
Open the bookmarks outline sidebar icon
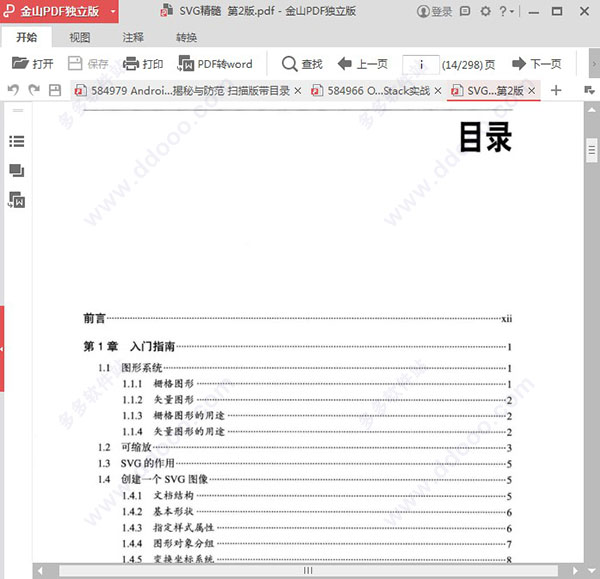click(x=17, y=141)
